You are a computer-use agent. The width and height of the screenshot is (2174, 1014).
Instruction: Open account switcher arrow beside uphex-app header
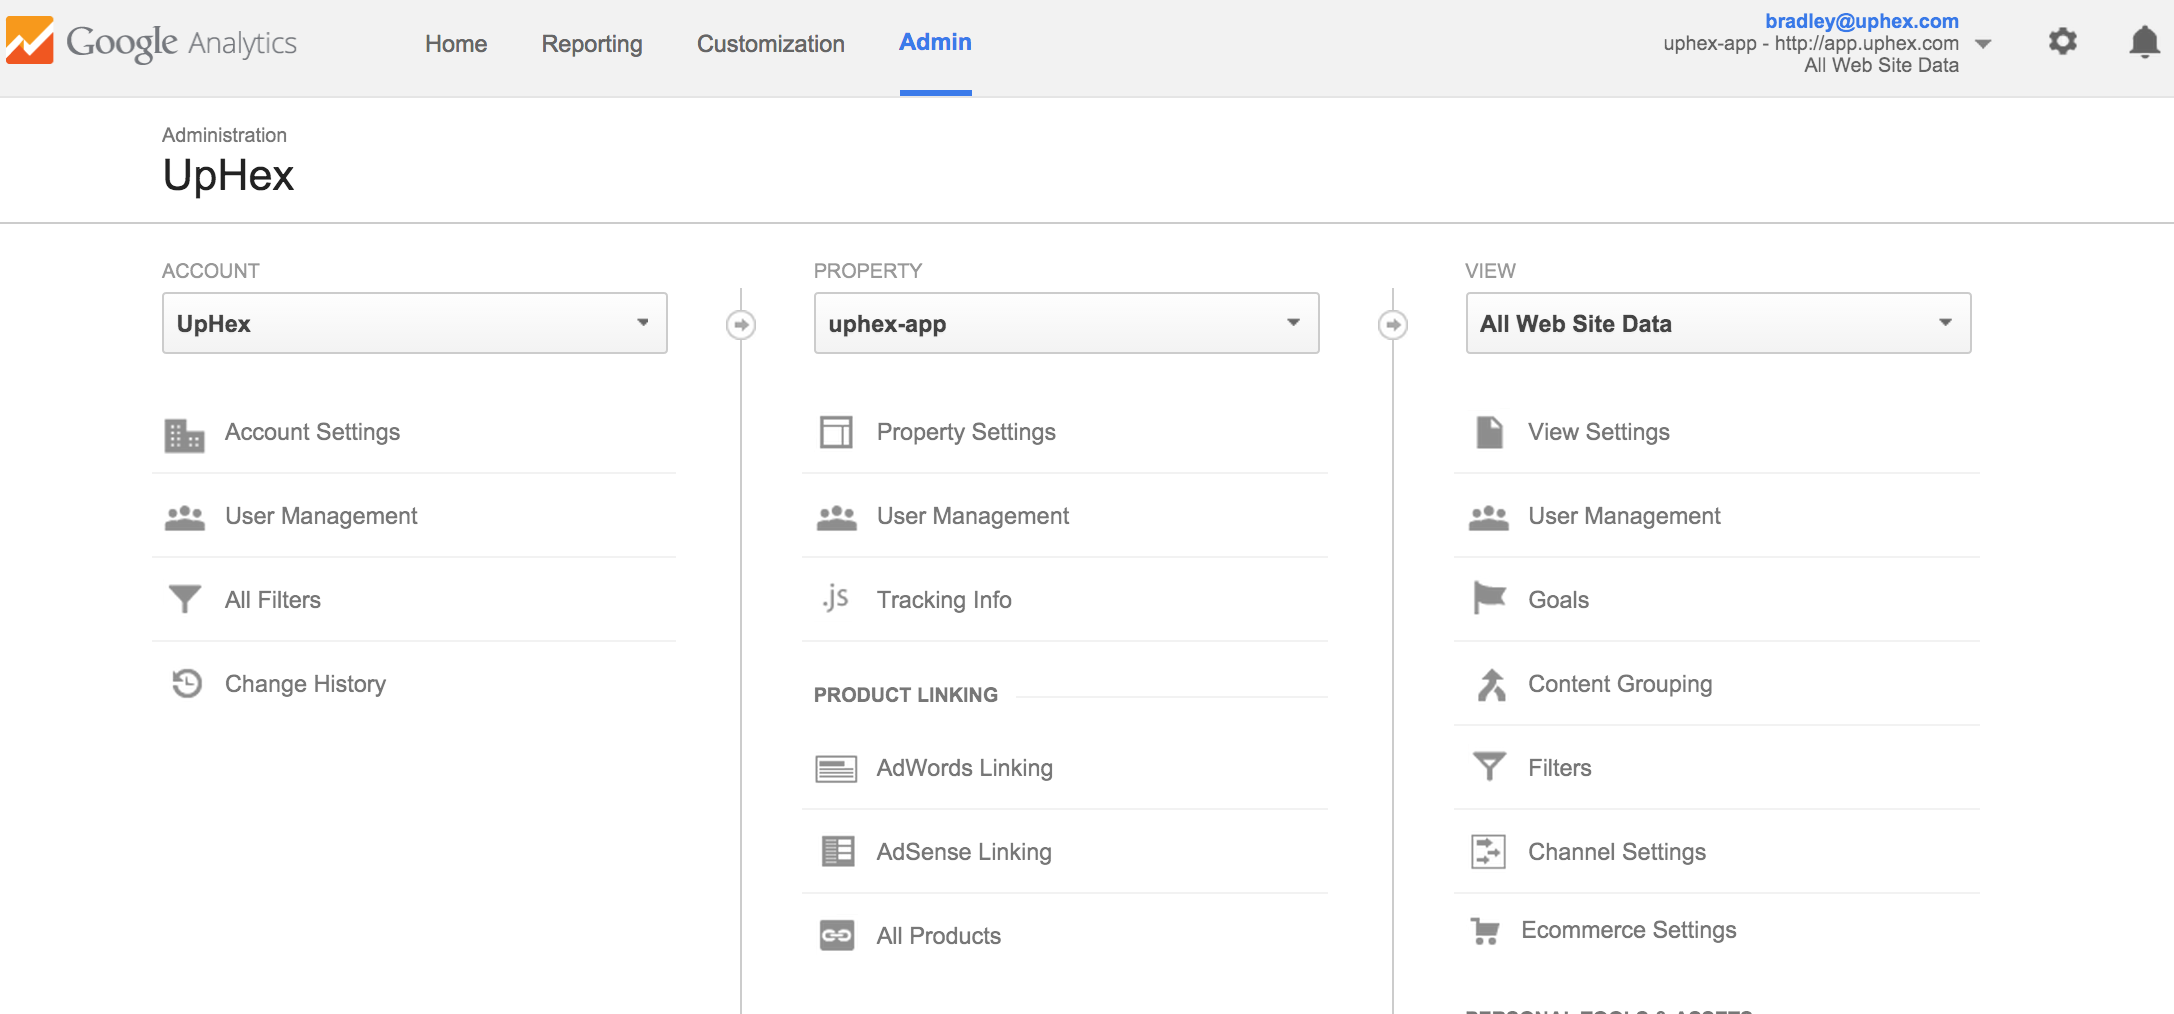coord(1983,44)
